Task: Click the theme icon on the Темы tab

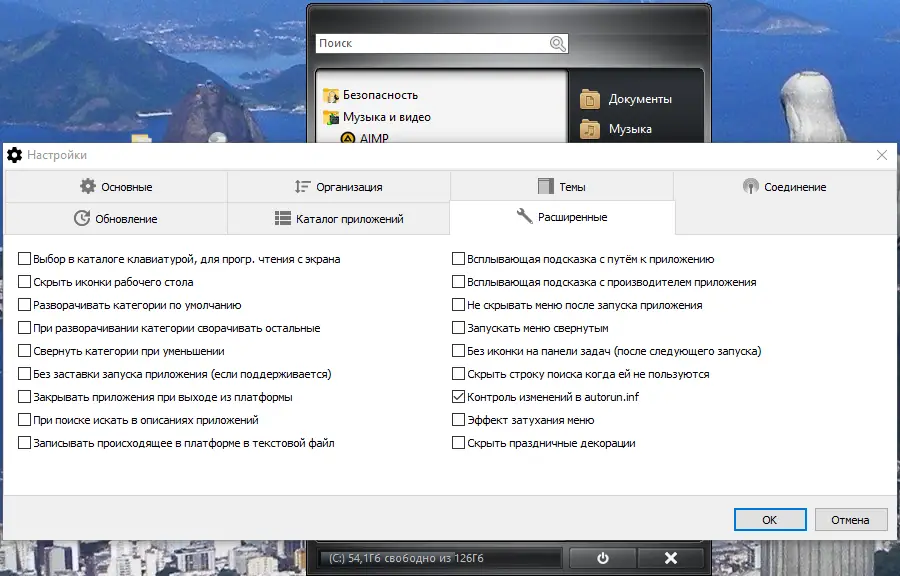Action: [546, 186]
